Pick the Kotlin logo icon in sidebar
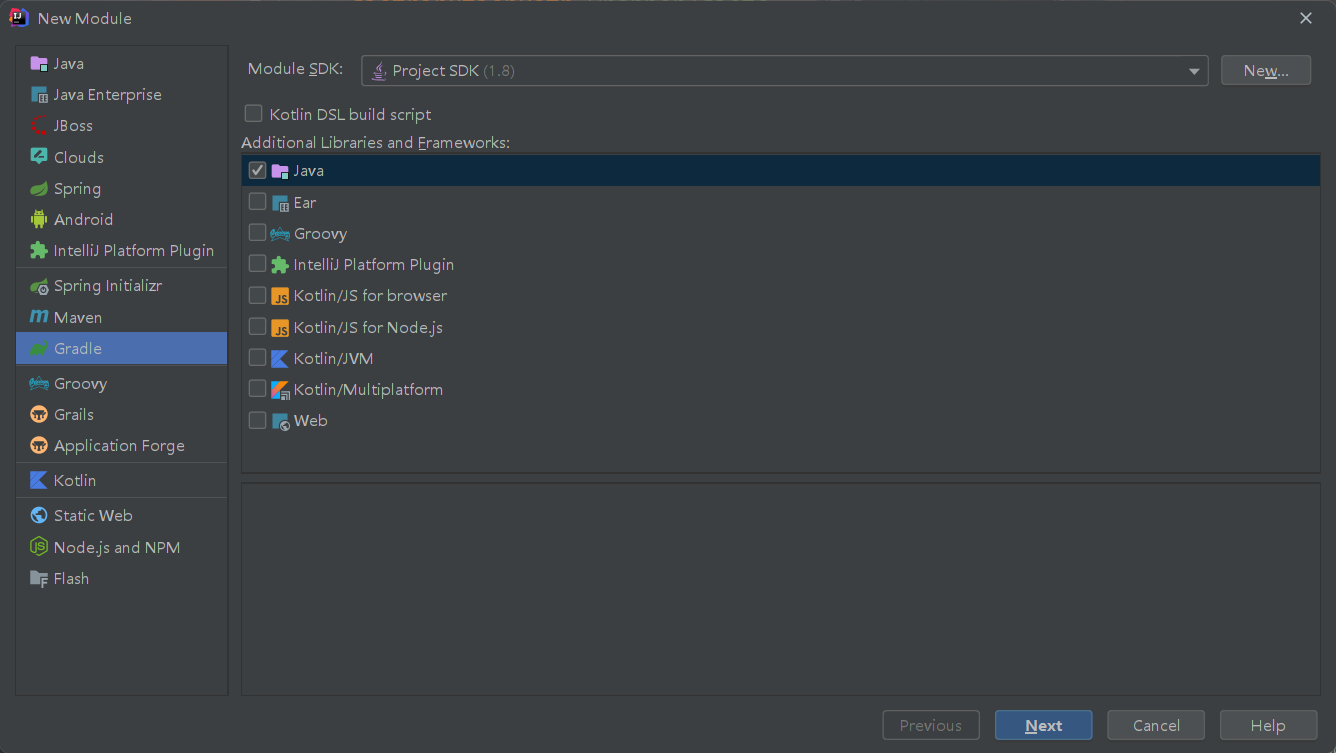Viewport: 1336px width, 753px height. (39, 480)
